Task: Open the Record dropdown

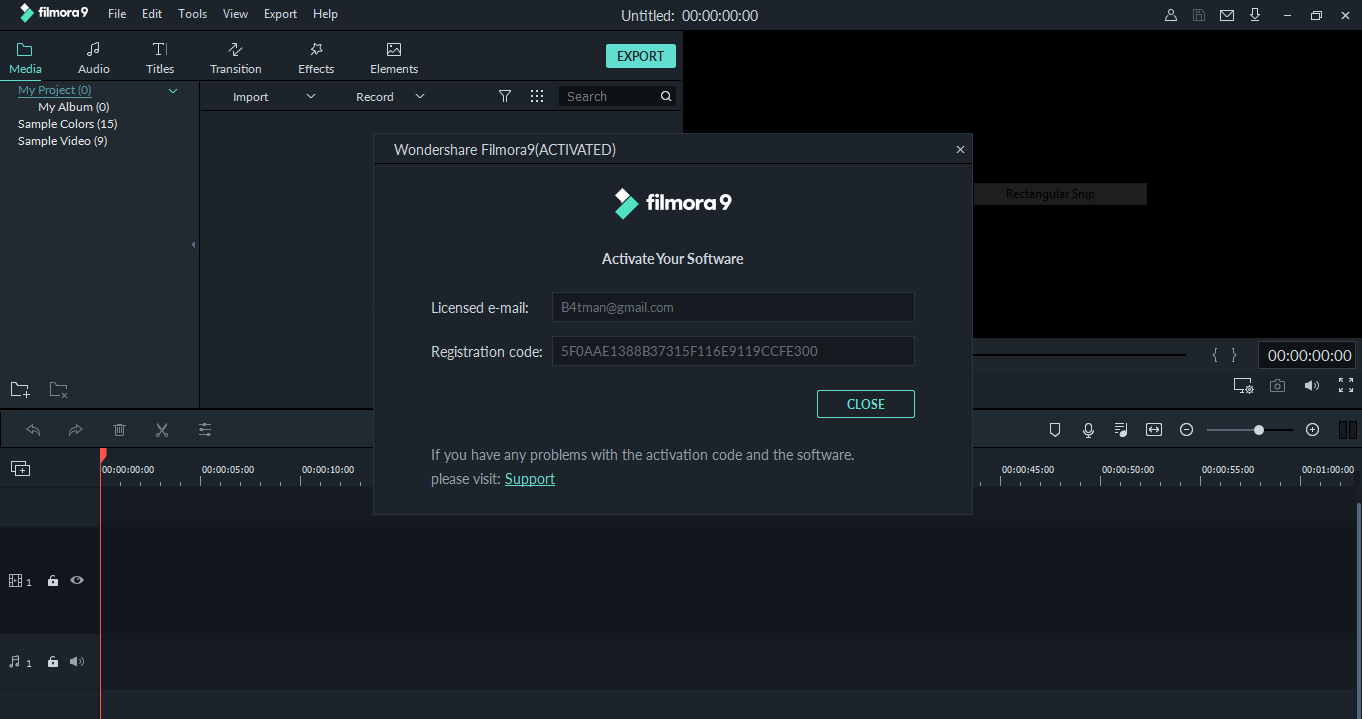Action: tap(390, 96)
